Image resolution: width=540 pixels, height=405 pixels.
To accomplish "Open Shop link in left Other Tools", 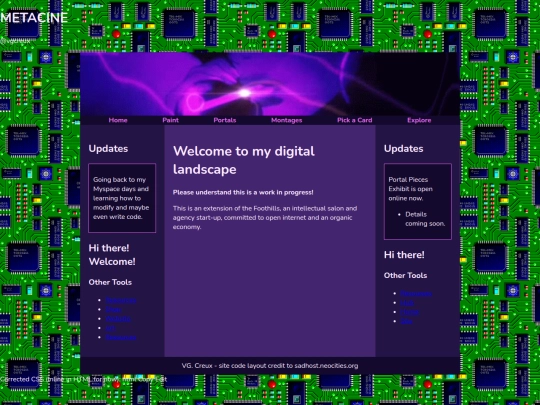I will (x=113, y=309).
